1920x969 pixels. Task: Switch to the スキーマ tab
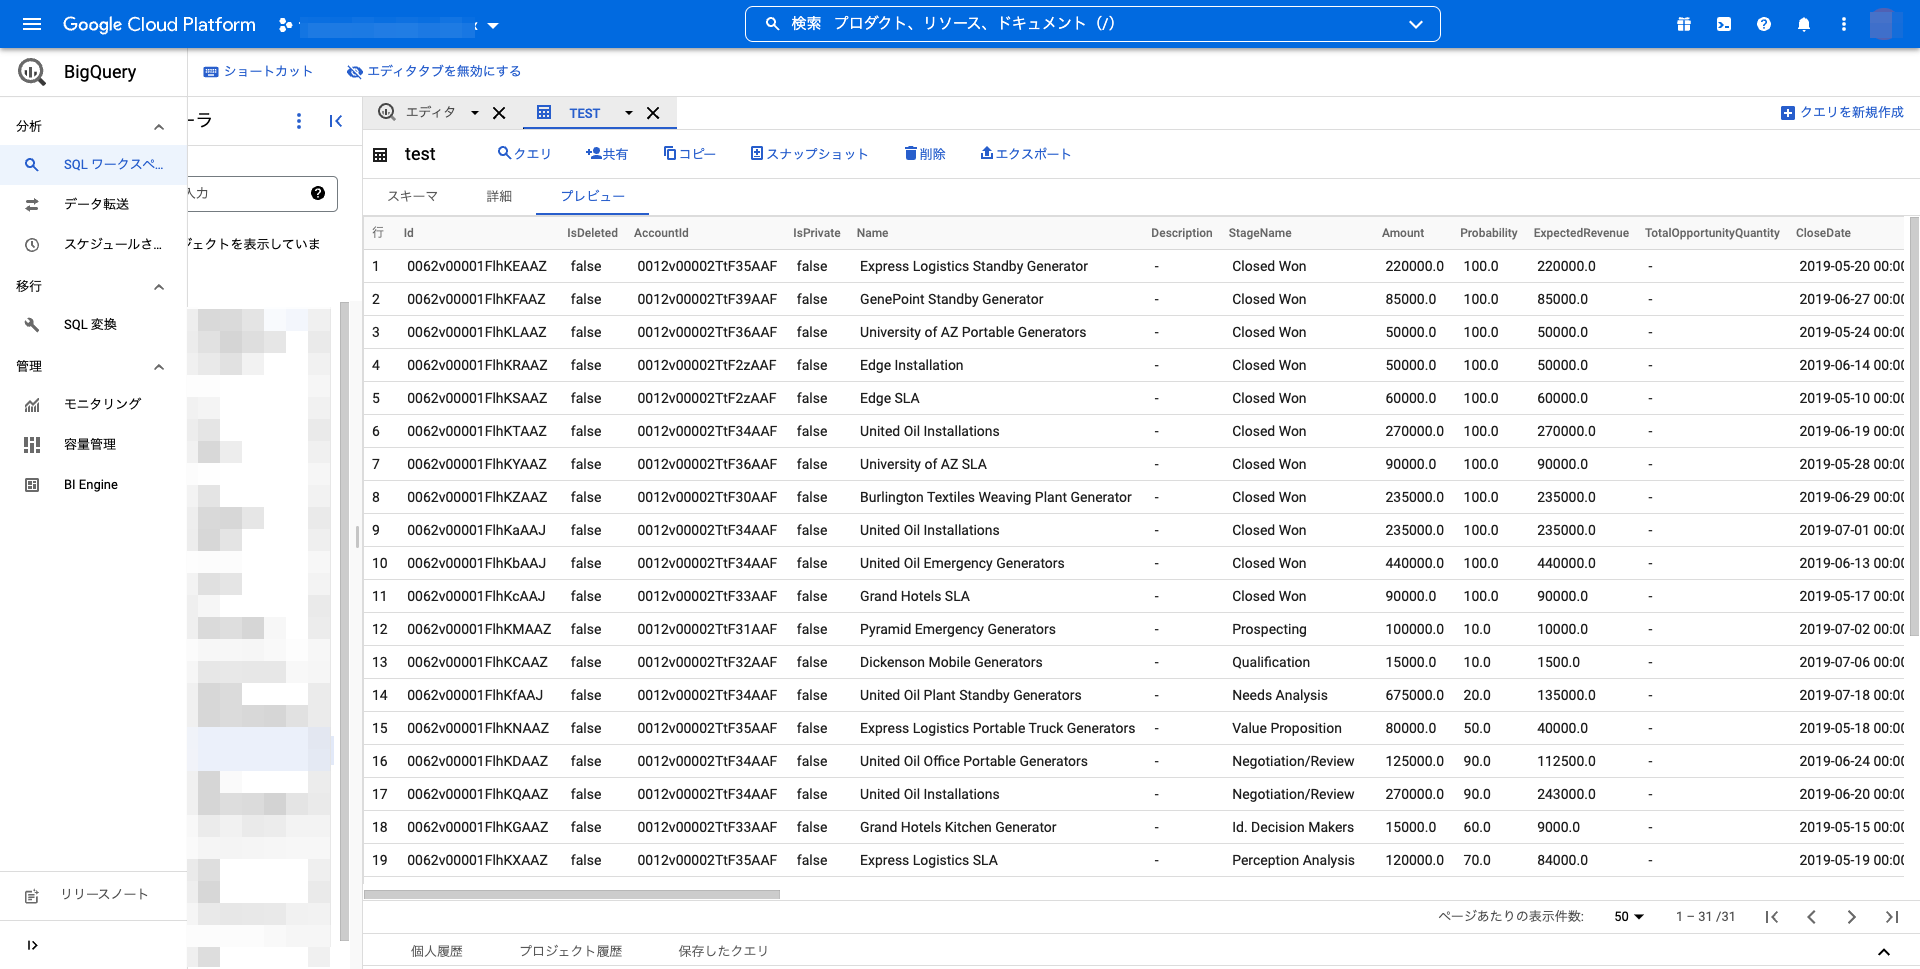pos(413,196)
